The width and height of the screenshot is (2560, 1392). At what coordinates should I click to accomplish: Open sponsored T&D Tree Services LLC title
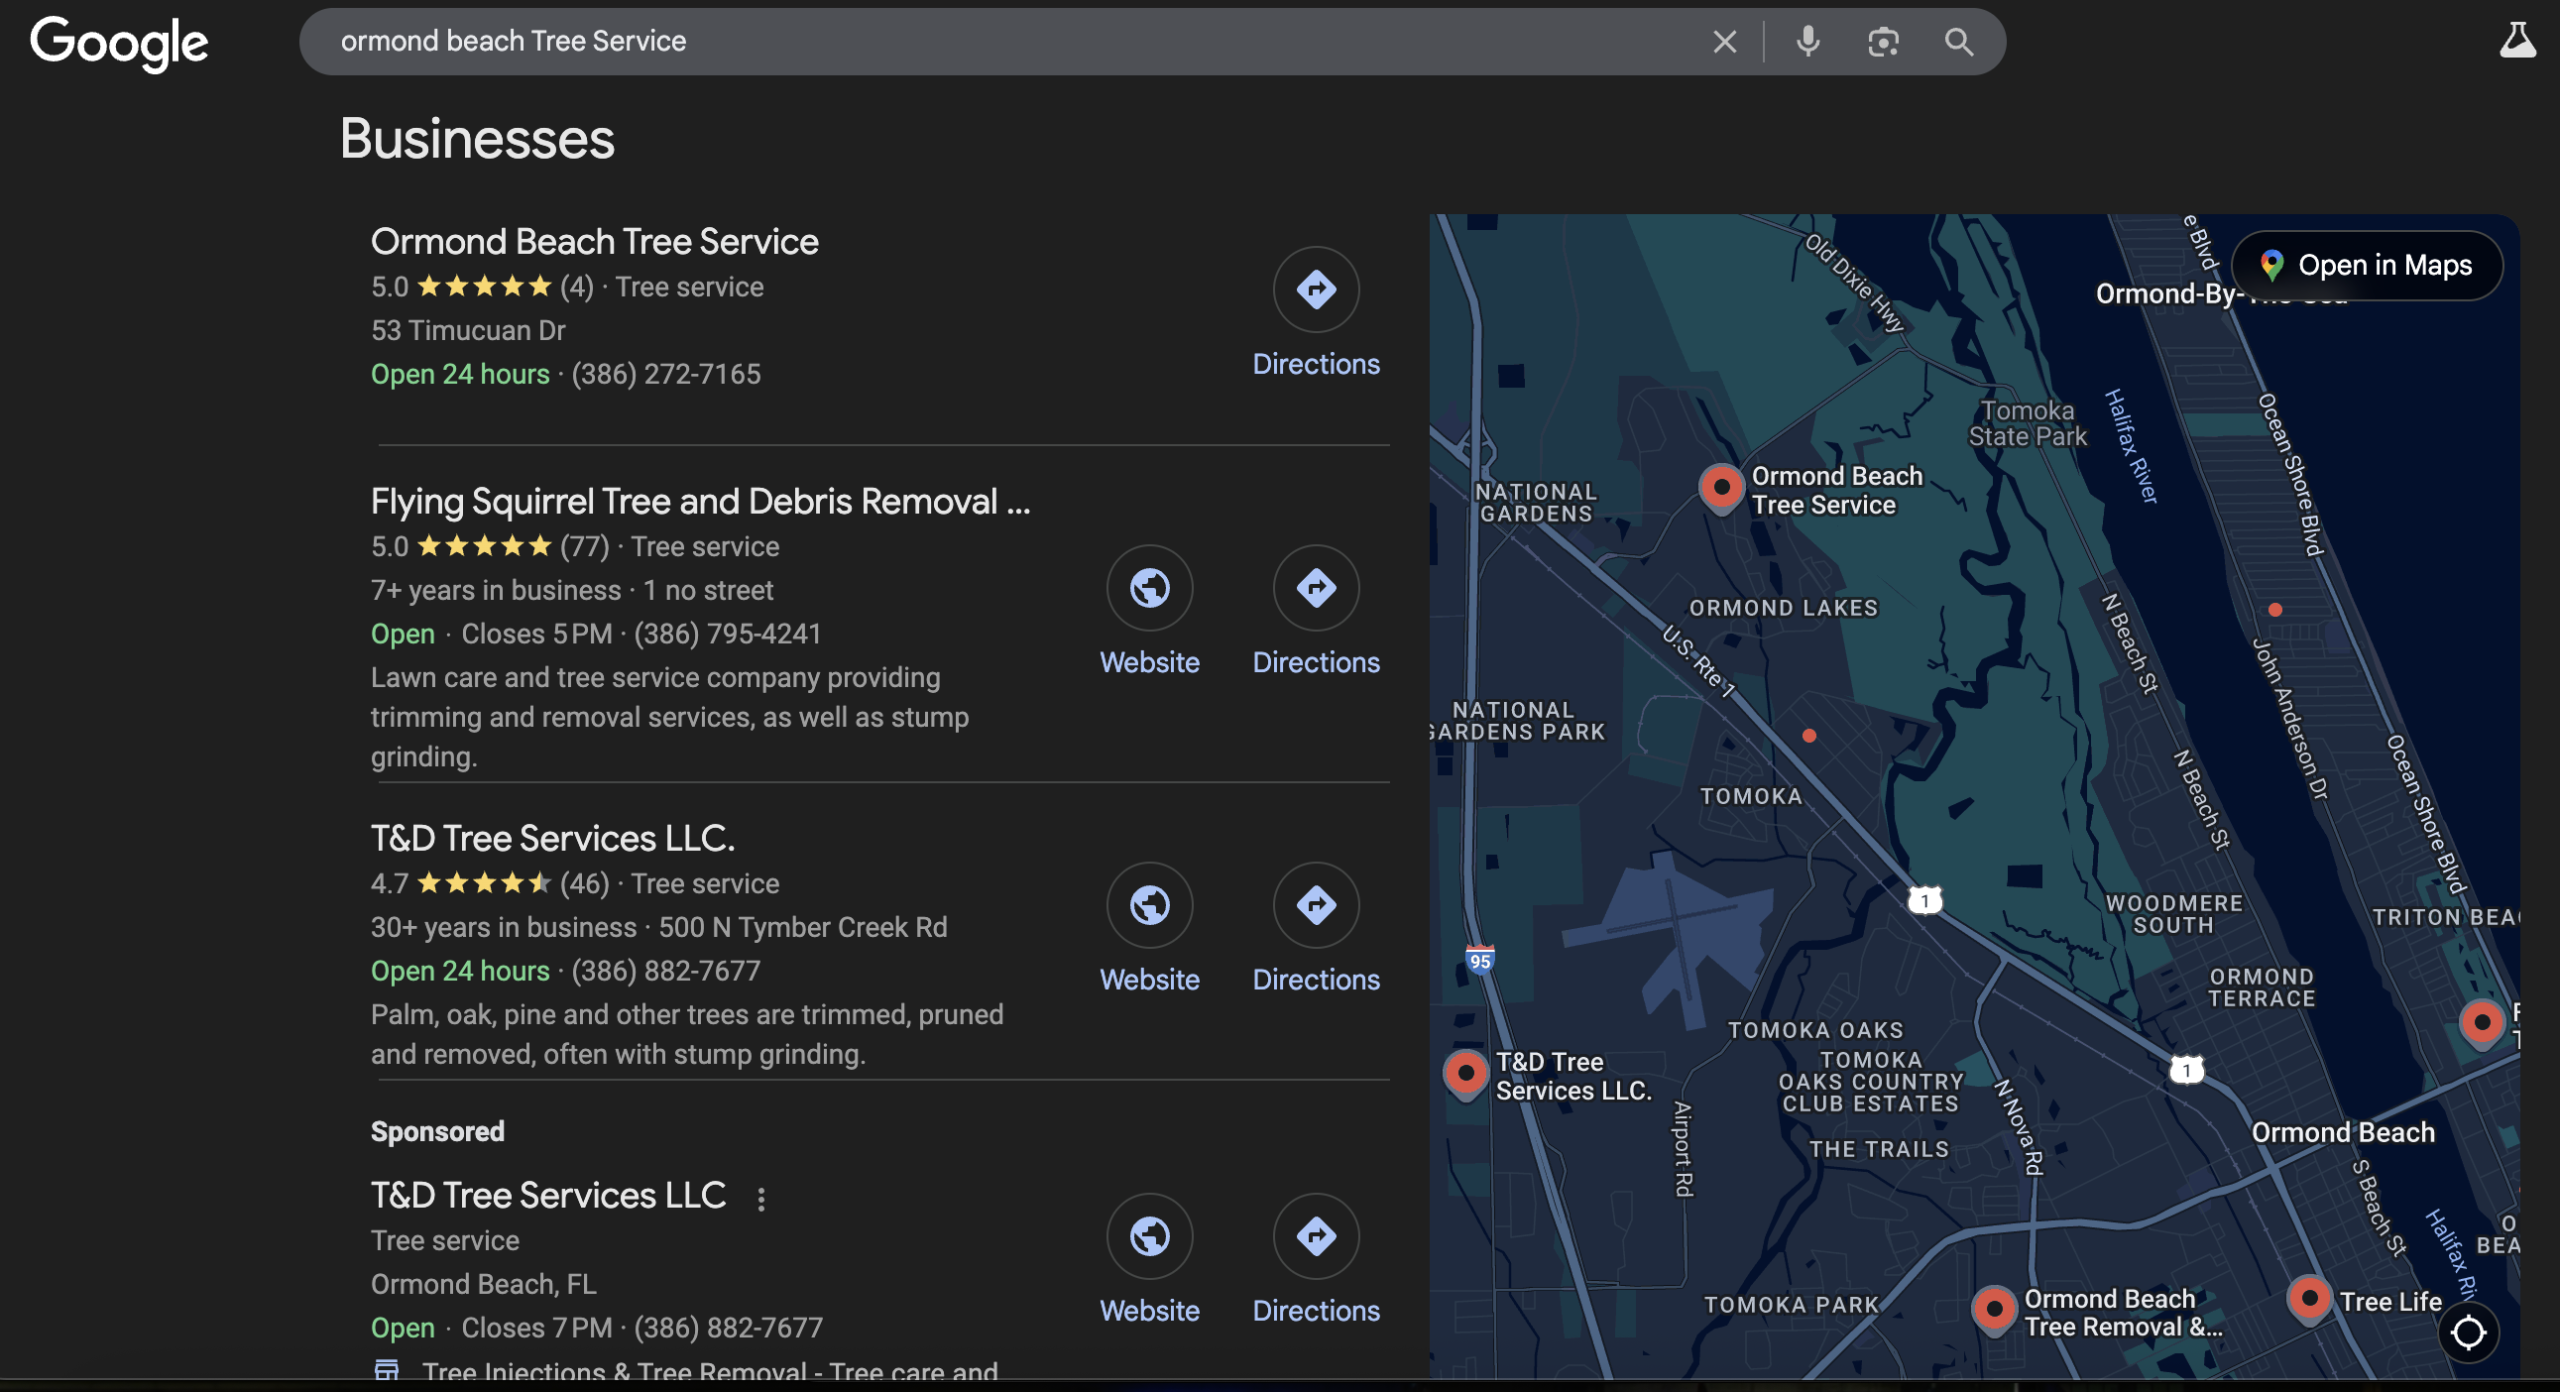pyautogui.click(x=548, y=1195)
